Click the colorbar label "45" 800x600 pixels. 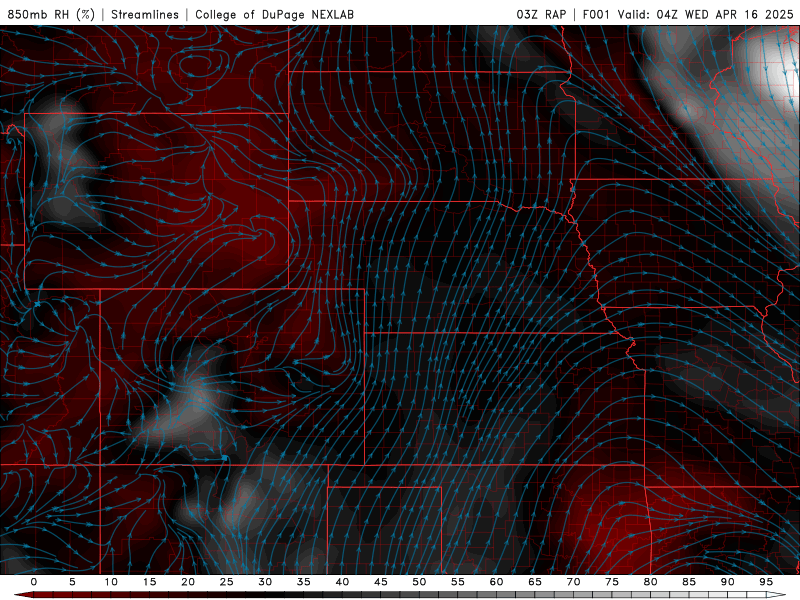[x=381, y=582]
